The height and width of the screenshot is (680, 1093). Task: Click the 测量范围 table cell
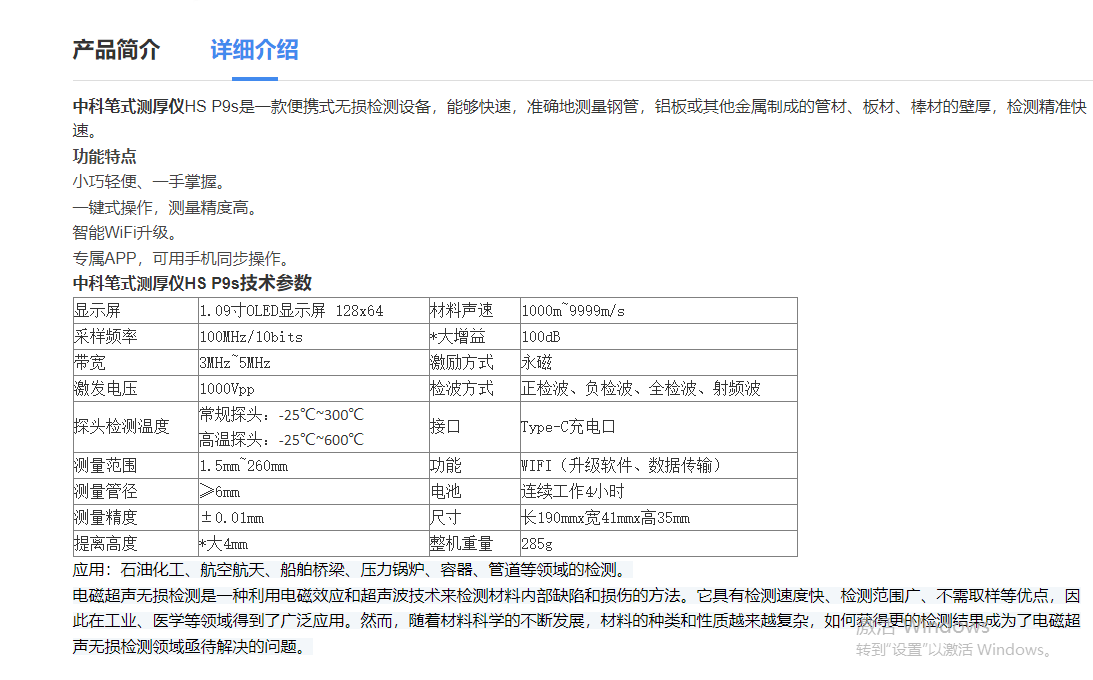[x=135, y=465]
